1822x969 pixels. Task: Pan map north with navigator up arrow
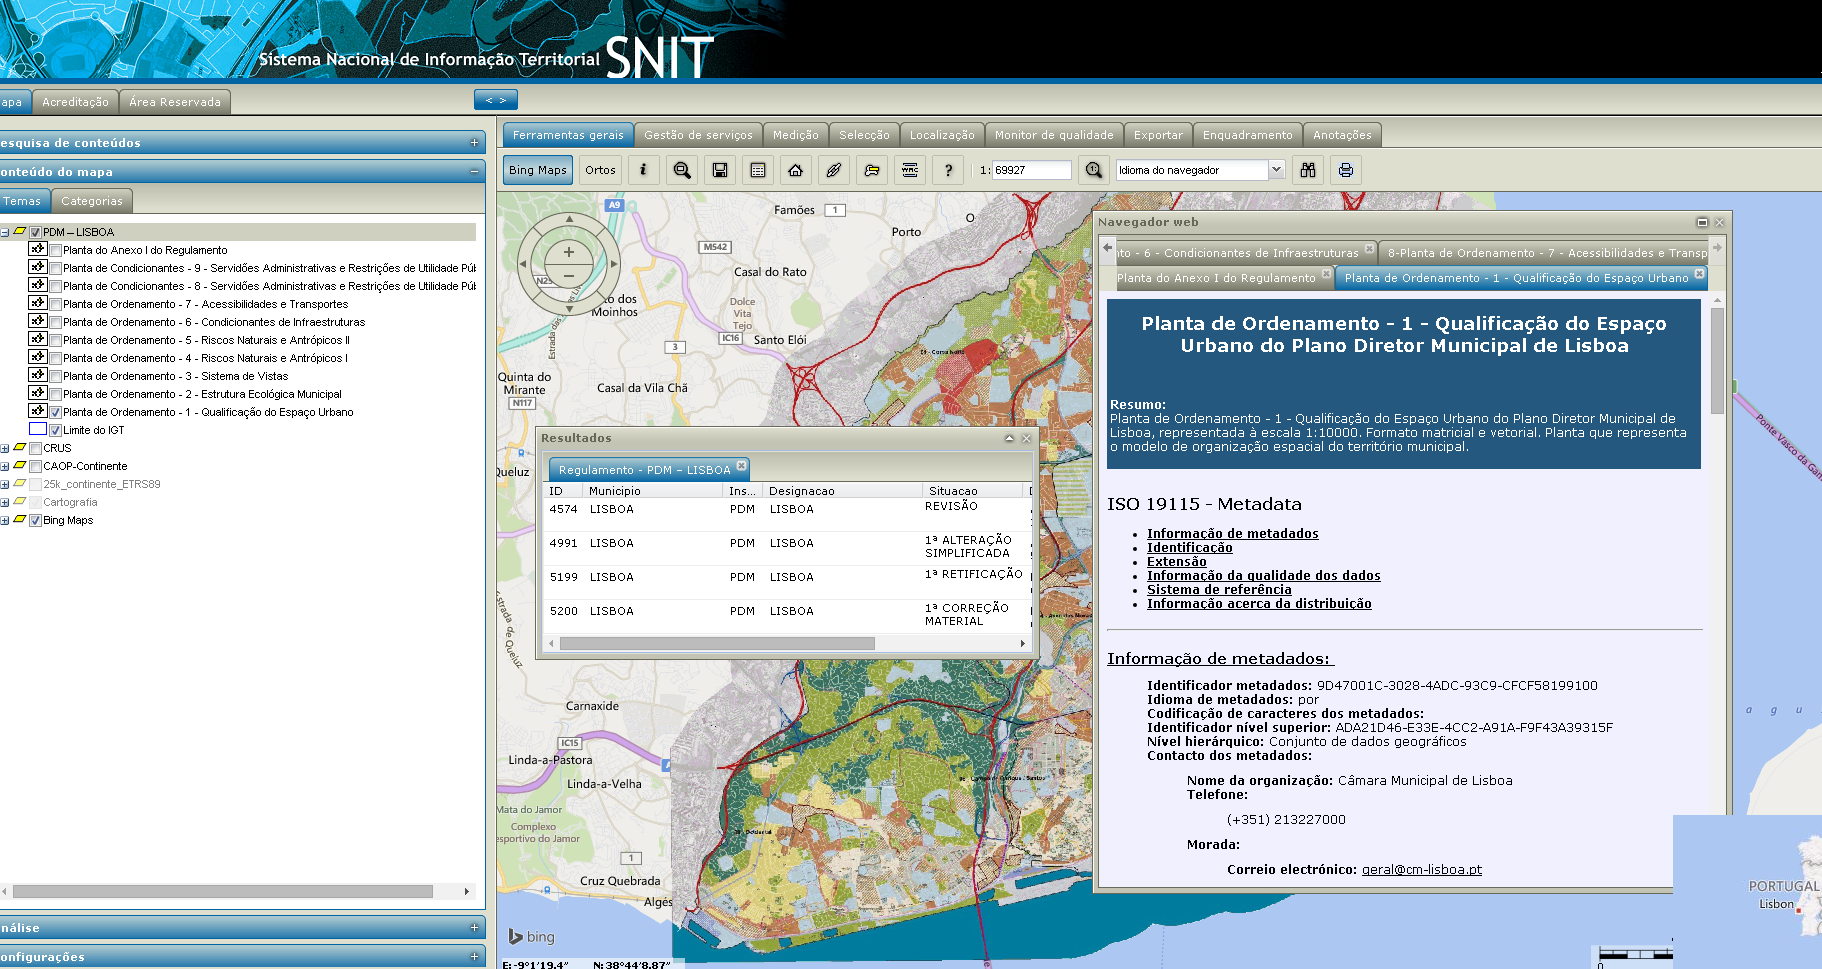point(569,218)
